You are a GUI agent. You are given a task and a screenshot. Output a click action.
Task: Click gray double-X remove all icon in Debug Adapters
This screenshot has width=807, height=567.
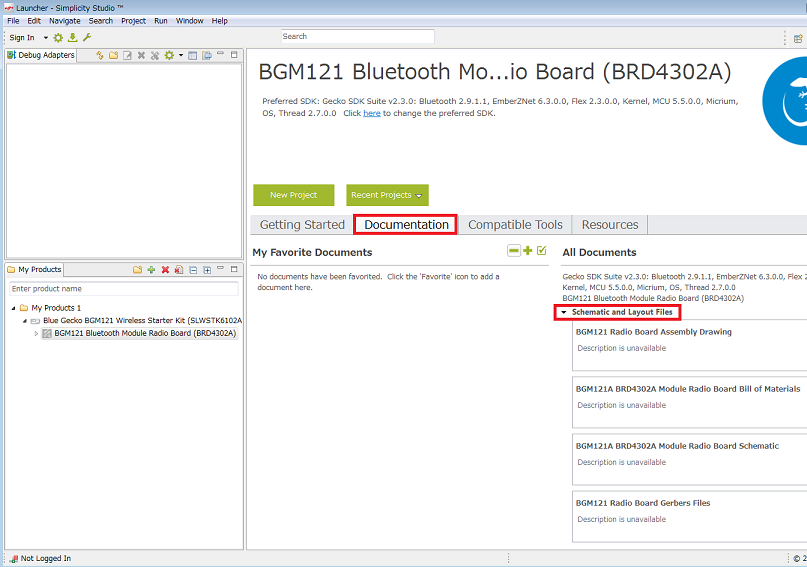tap(155, 55)
